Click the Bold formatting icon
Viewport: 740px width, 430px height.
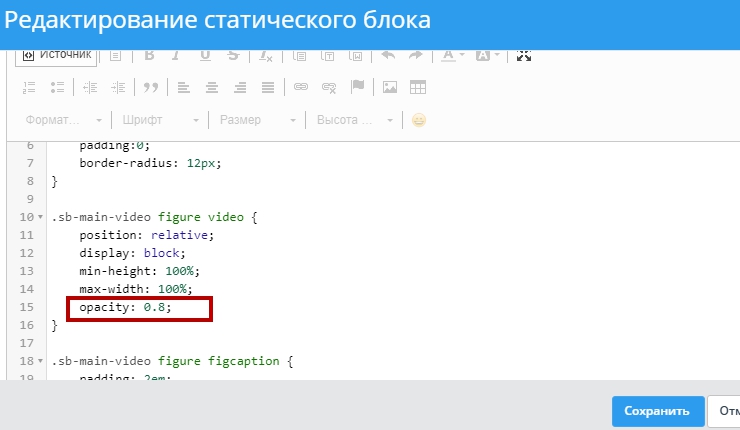149,56
